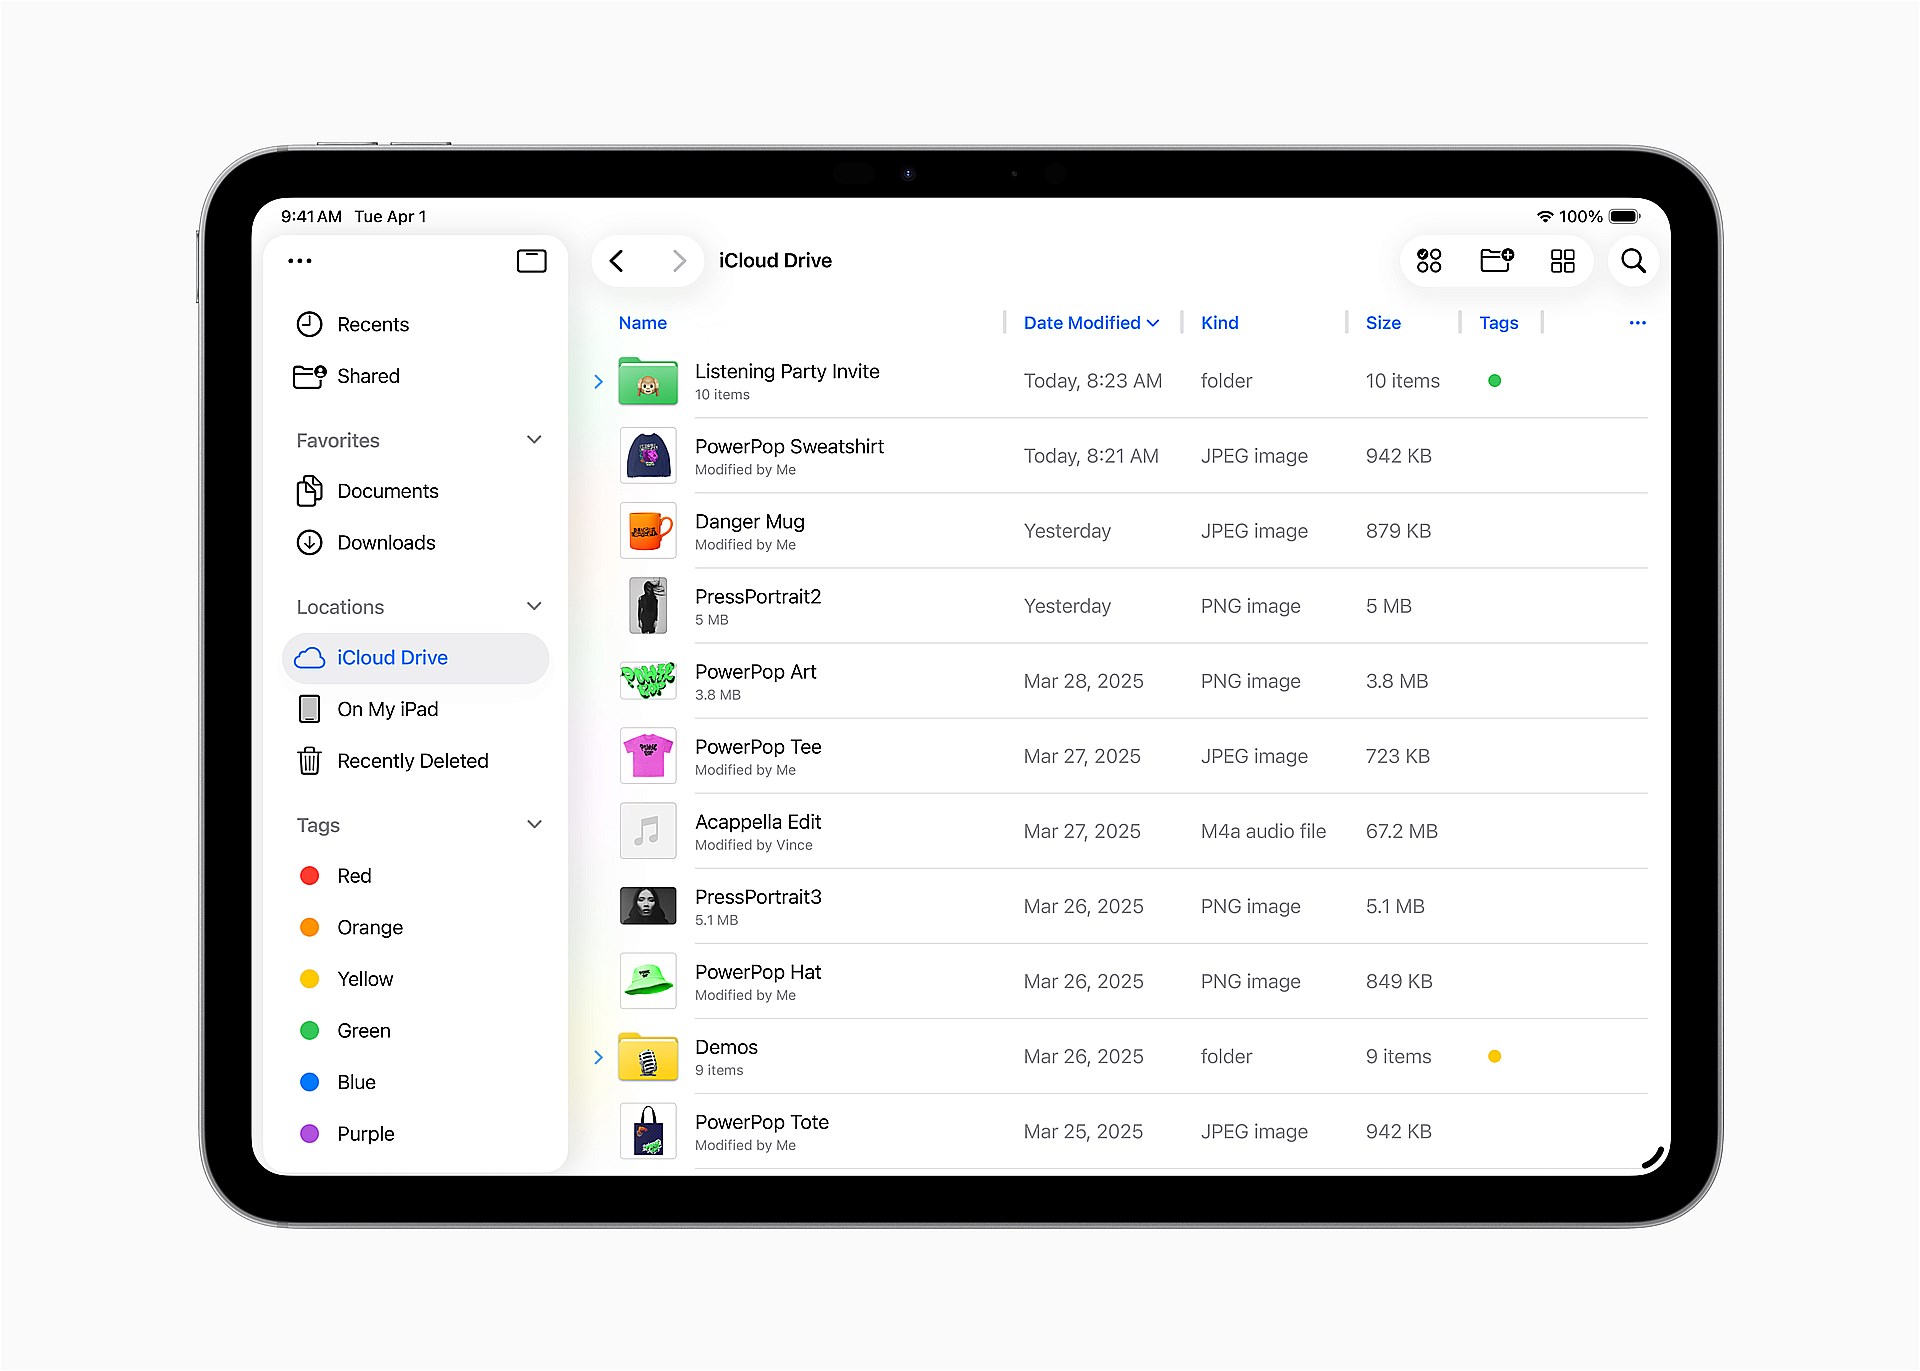Image resolution: width=1920 pixels, height=1371 pixels.
Task: Go forward with the right chevron
Action: pyautogui.click(x=679, y=261)
